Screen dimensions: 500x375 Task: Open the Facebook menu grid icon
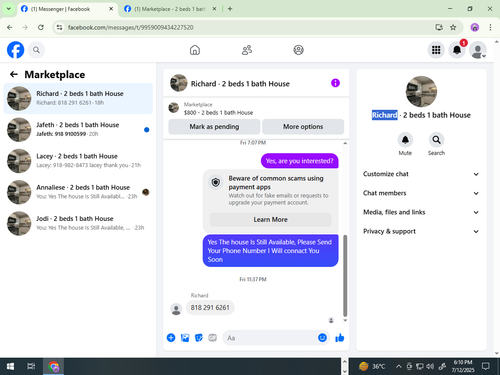[x=436, y=50]
